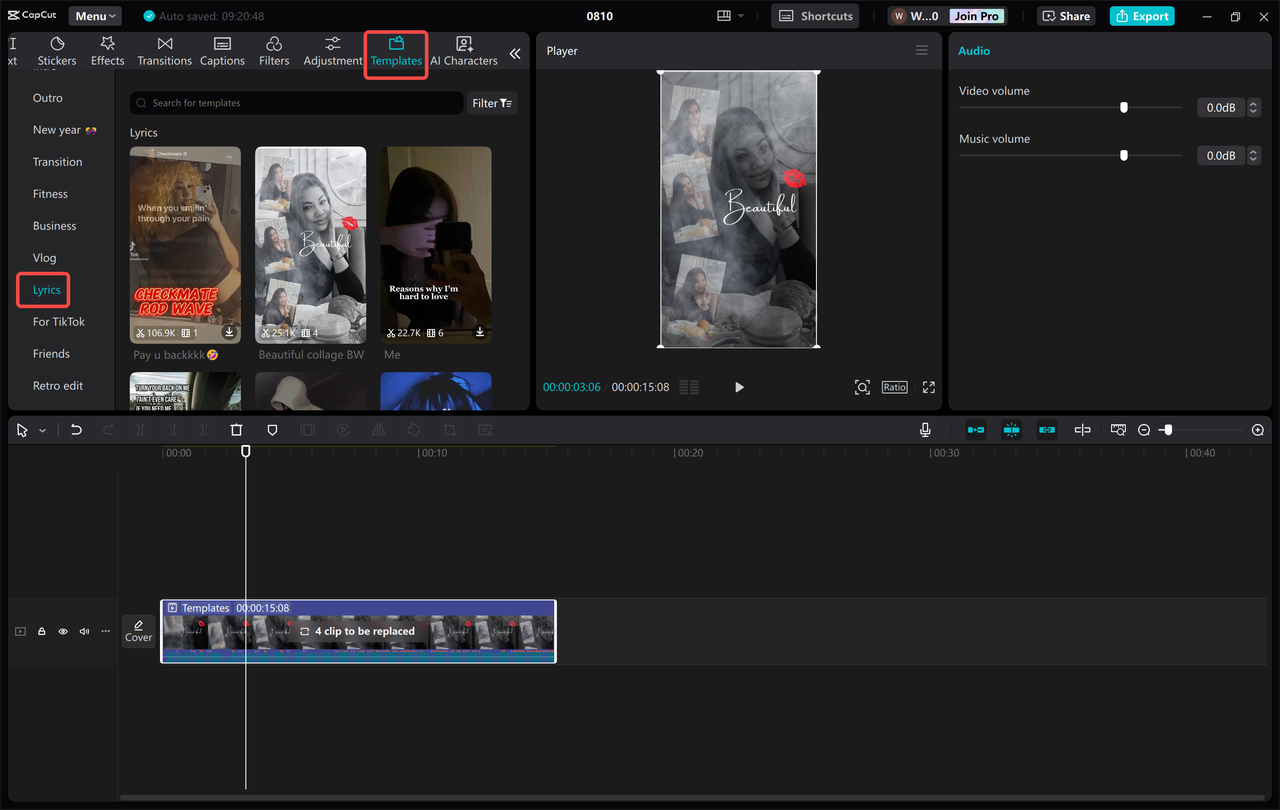
Task: Lock the main track
Action: [x=42, y=631]
